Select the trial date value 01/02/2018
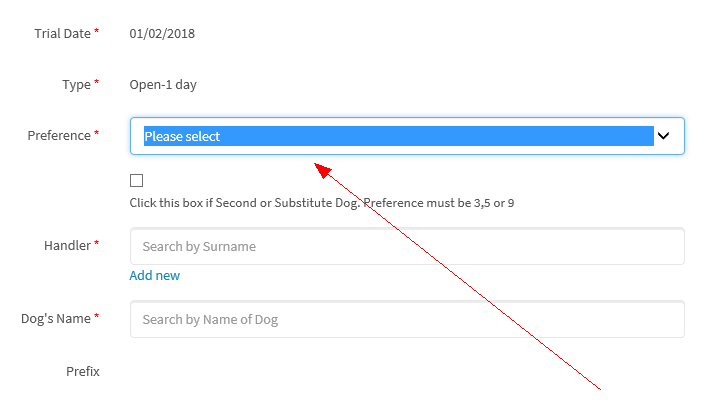 click(162, 33)
